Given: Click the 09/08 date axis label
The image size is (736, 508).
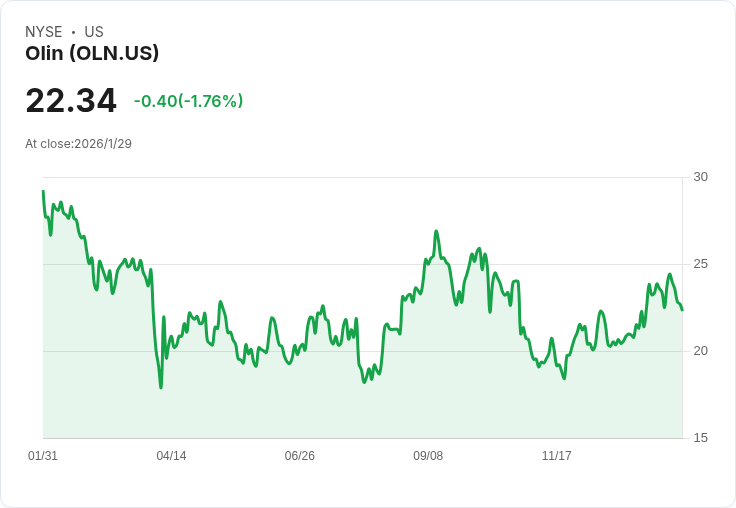Looking at the screenshot, I should pyautogui.click(x=428, y=456).
